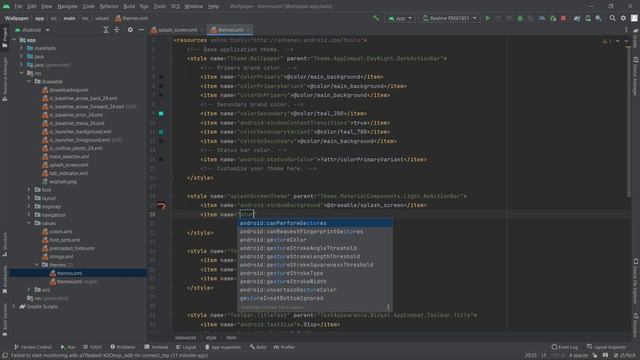The image size is (640, 360).
Task: Expand the navigation folder
Action: pyautogui.click(x=29, y=215)
